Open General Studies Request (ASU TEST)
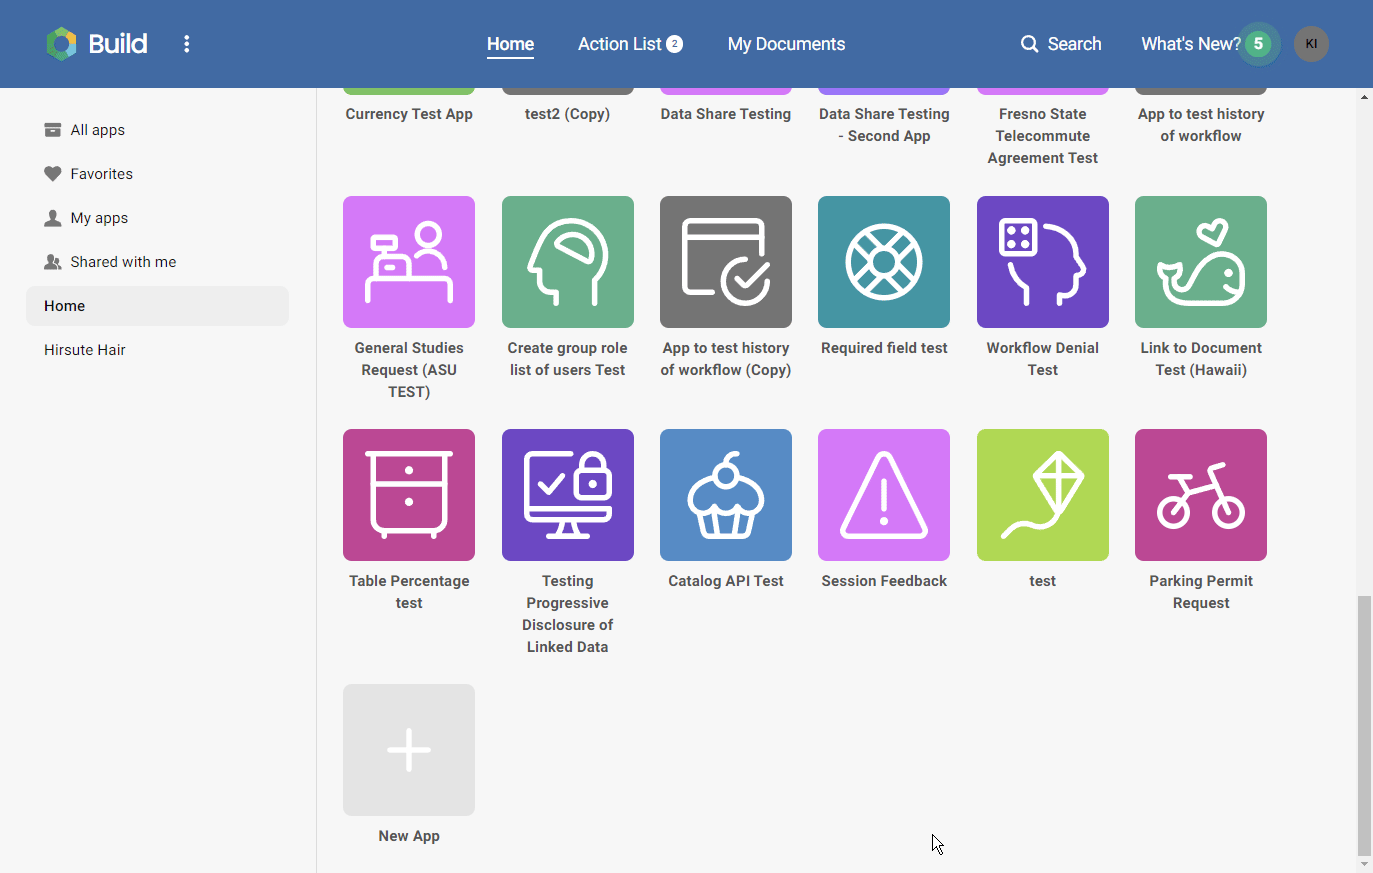The width and height of the screenshot is (1373, 873). click(408, 262)
